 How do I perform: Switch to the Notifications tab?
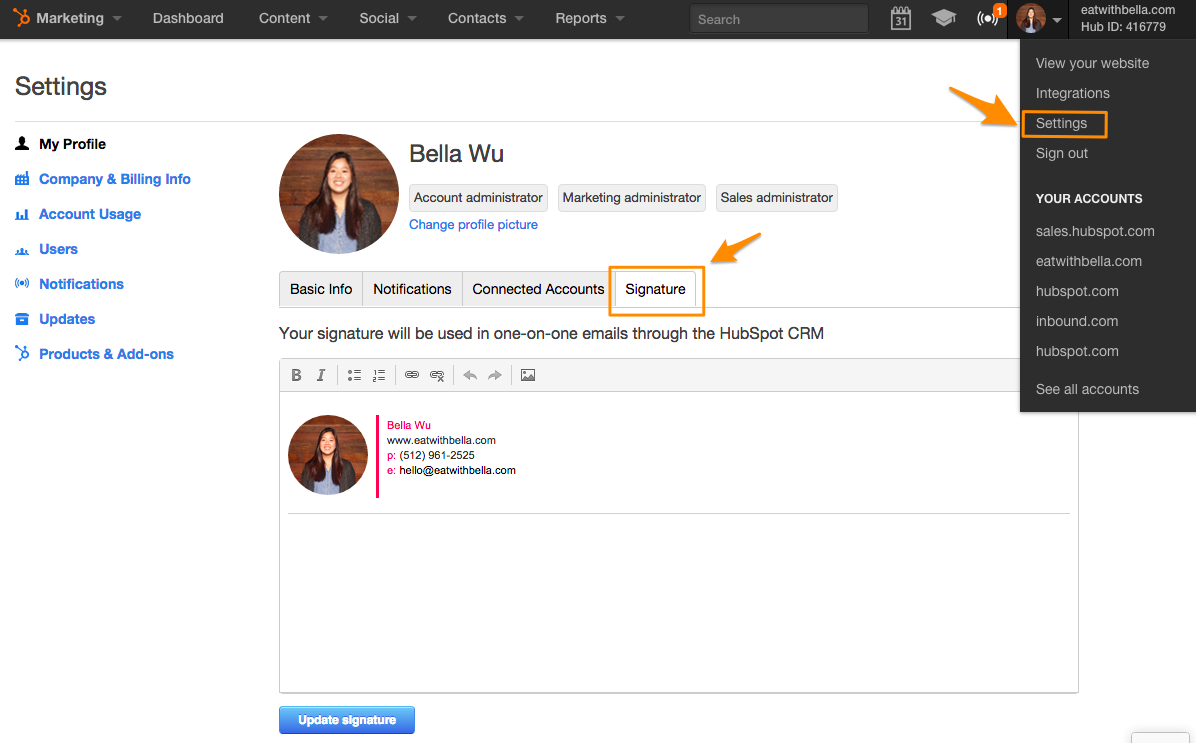pyautogui.click(x=412, y=289)
